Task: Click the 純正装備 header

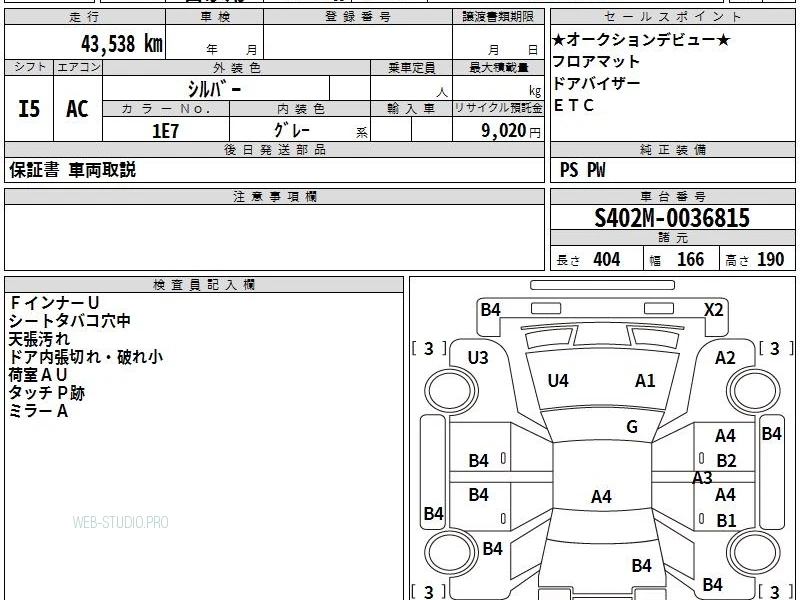Action: (672, 149)
